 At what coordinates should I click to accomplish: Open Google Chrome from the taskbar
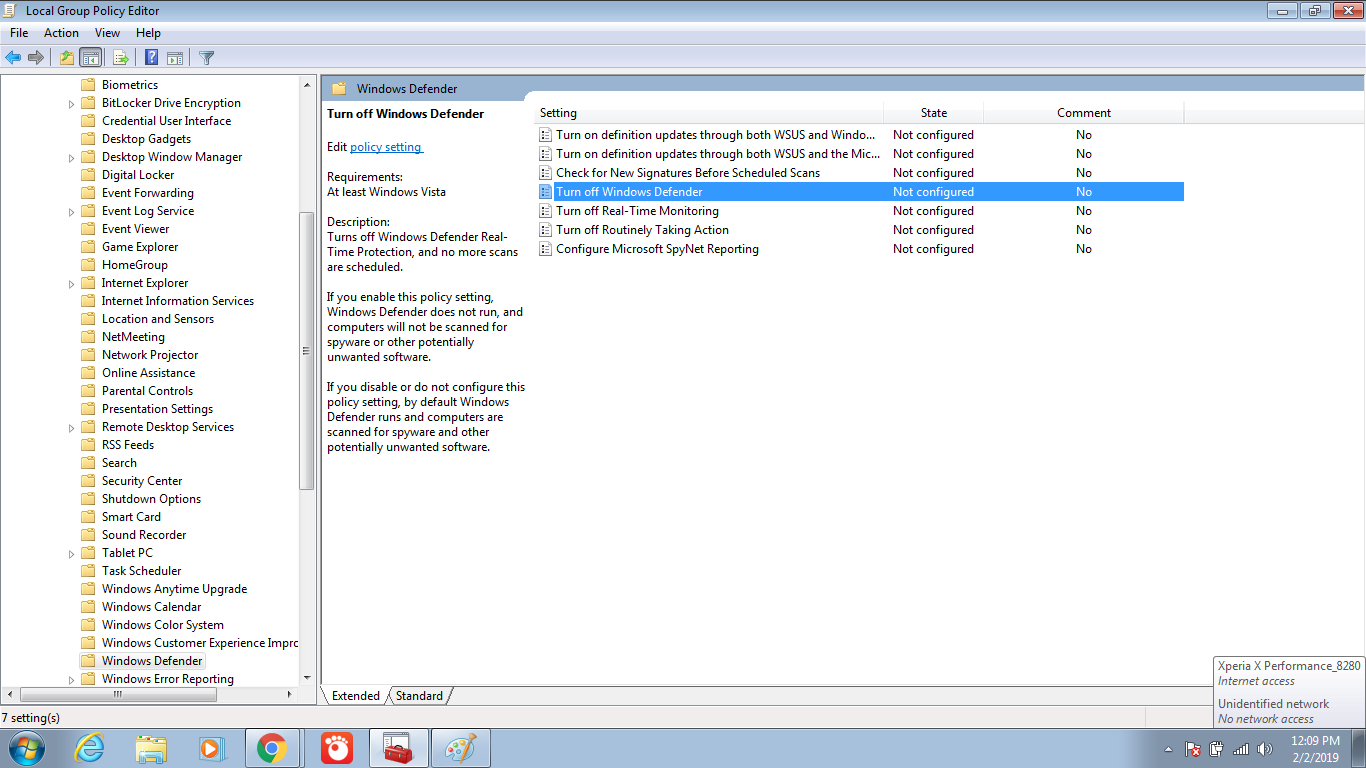pos(272,748)
